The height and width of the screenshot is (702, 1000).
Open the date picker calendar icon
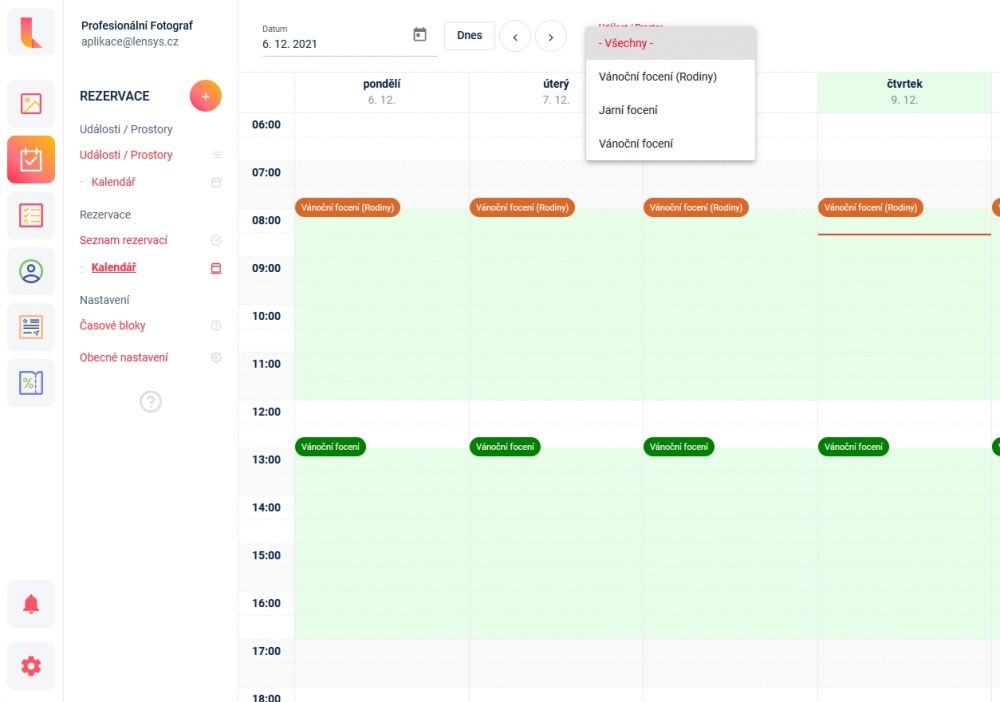click(420, 34)
